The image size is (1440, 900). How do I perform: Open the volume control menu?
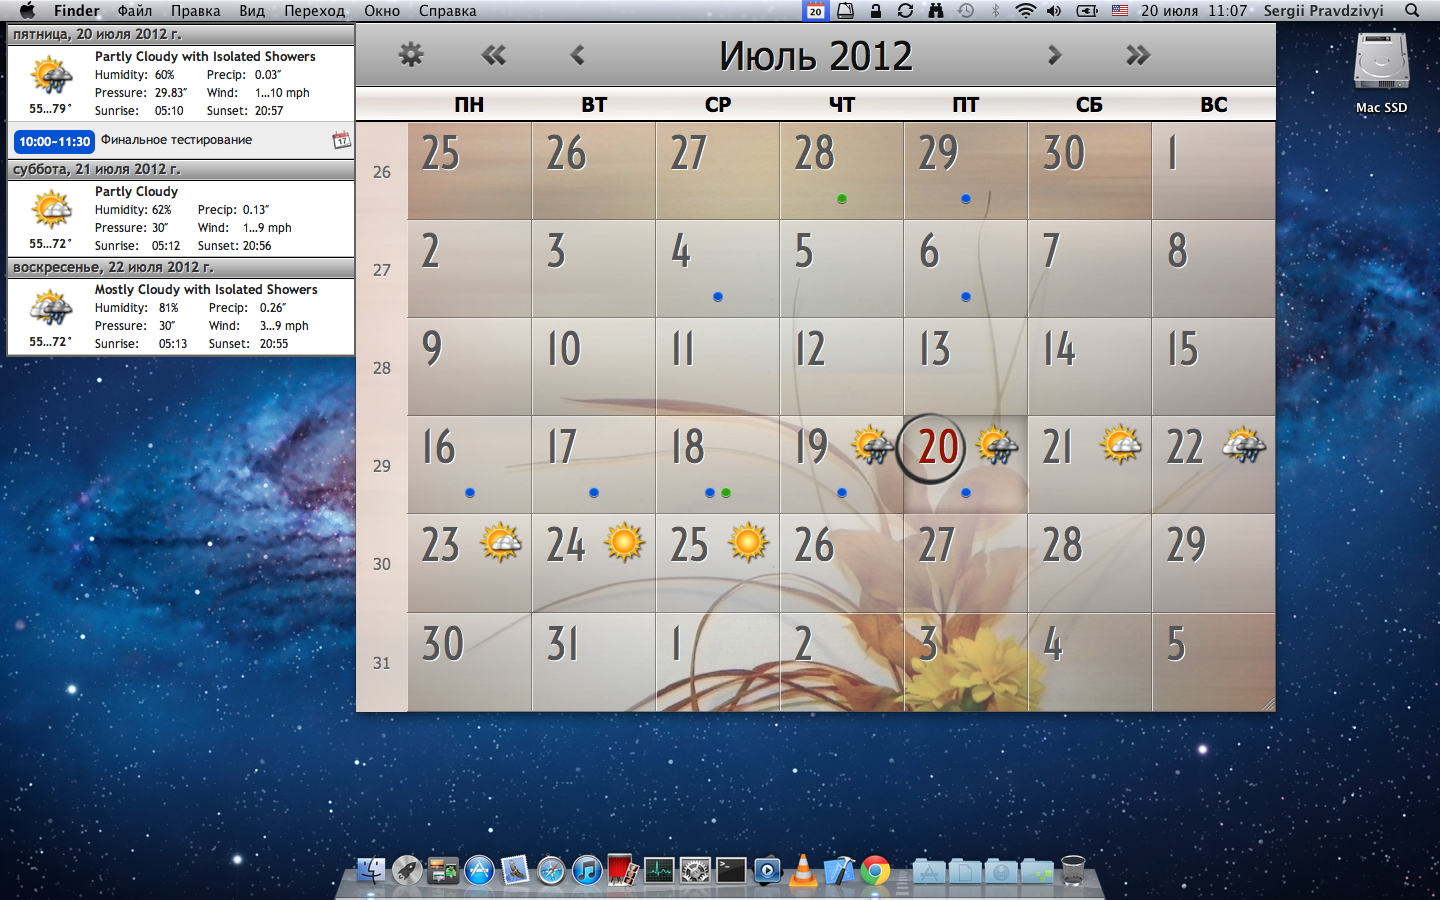point(1054,11)
